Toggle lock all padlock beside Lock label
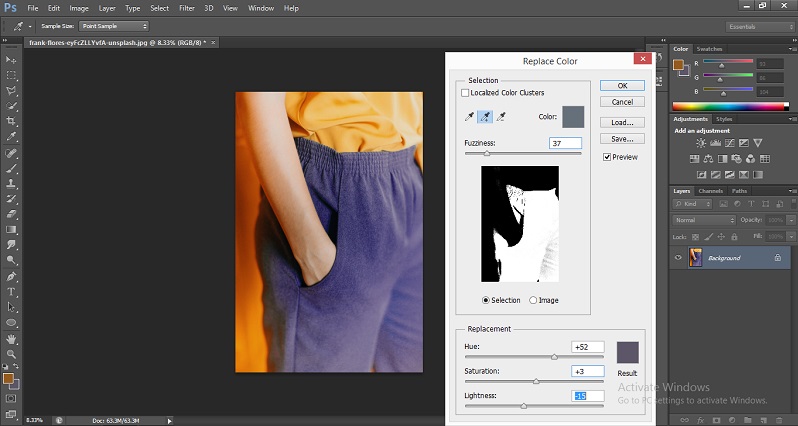Screen dimensions: 798x426 (x=734, y=237)
